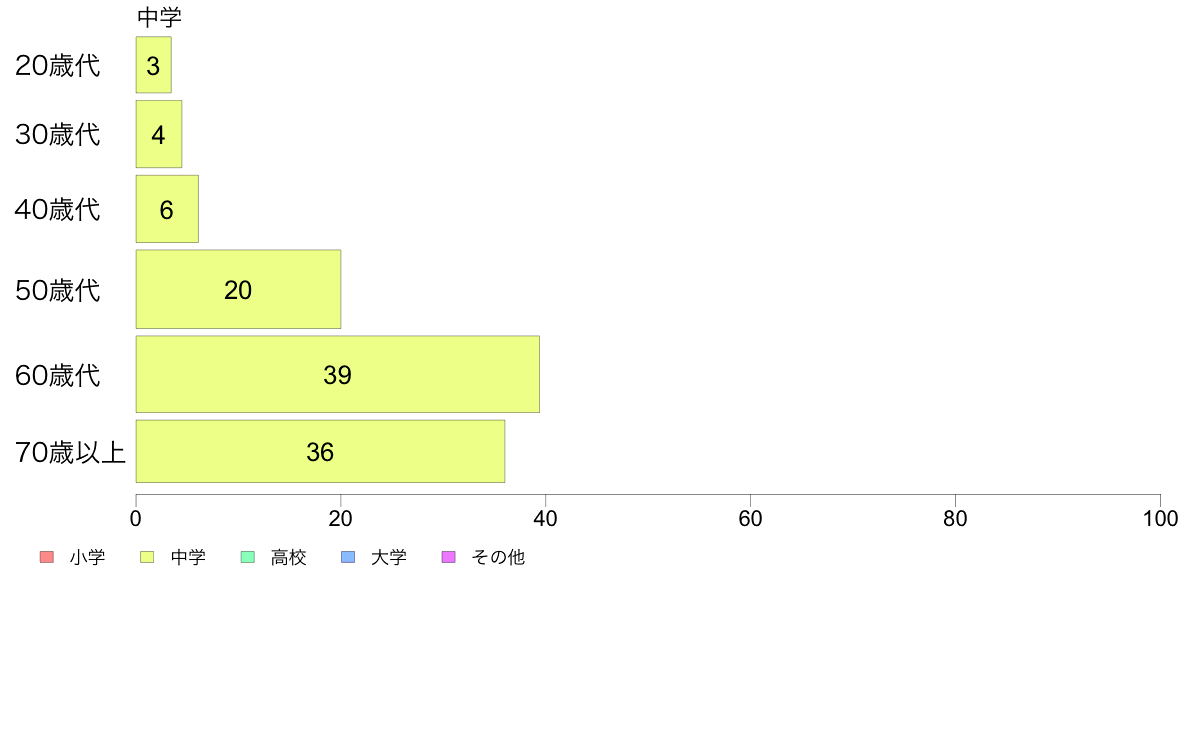Click the magenta その他 legend swatch

click(449, 557)
